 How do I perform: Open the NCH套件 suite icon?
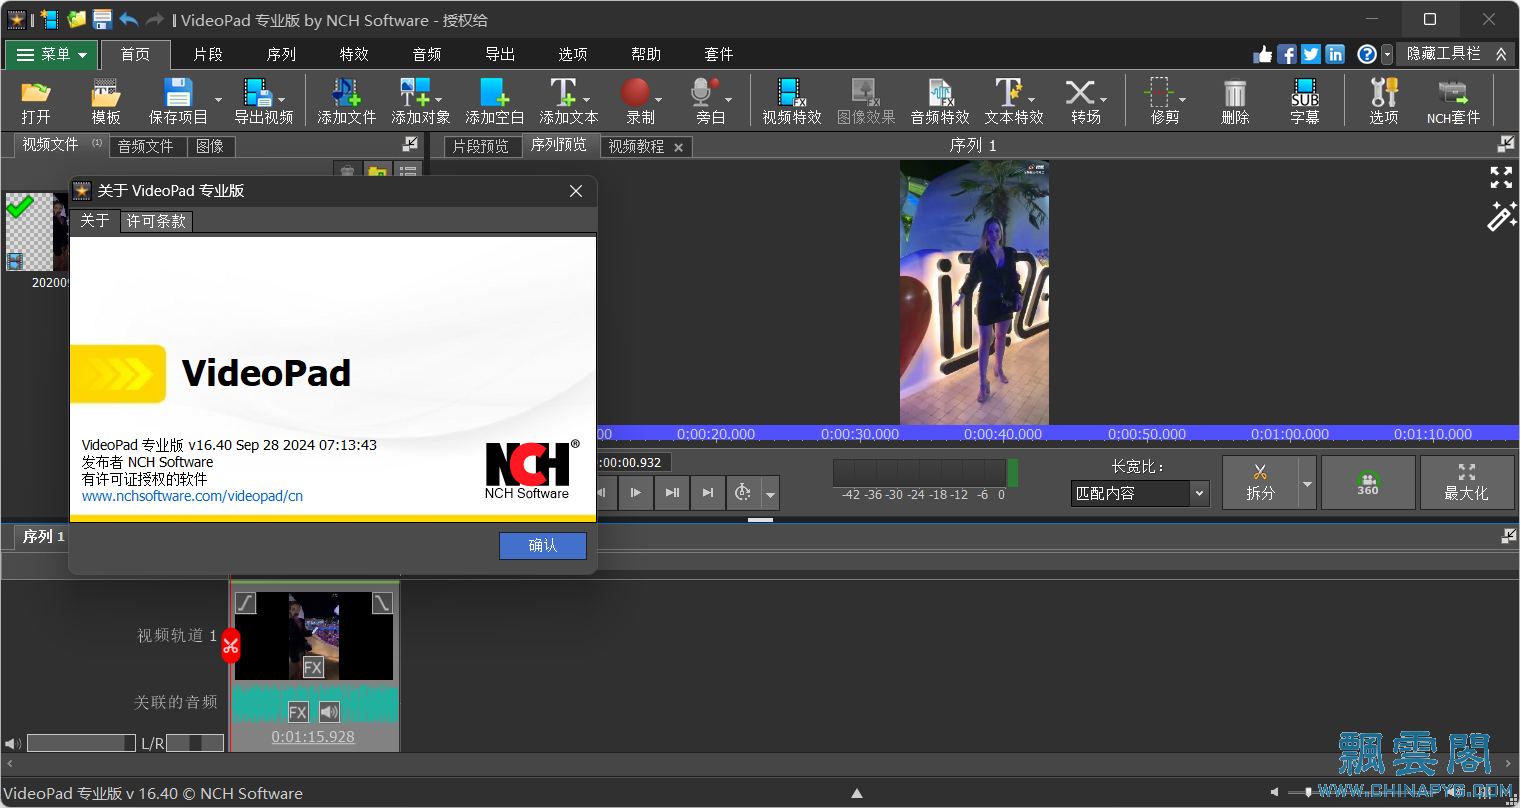pos(1452,94)
